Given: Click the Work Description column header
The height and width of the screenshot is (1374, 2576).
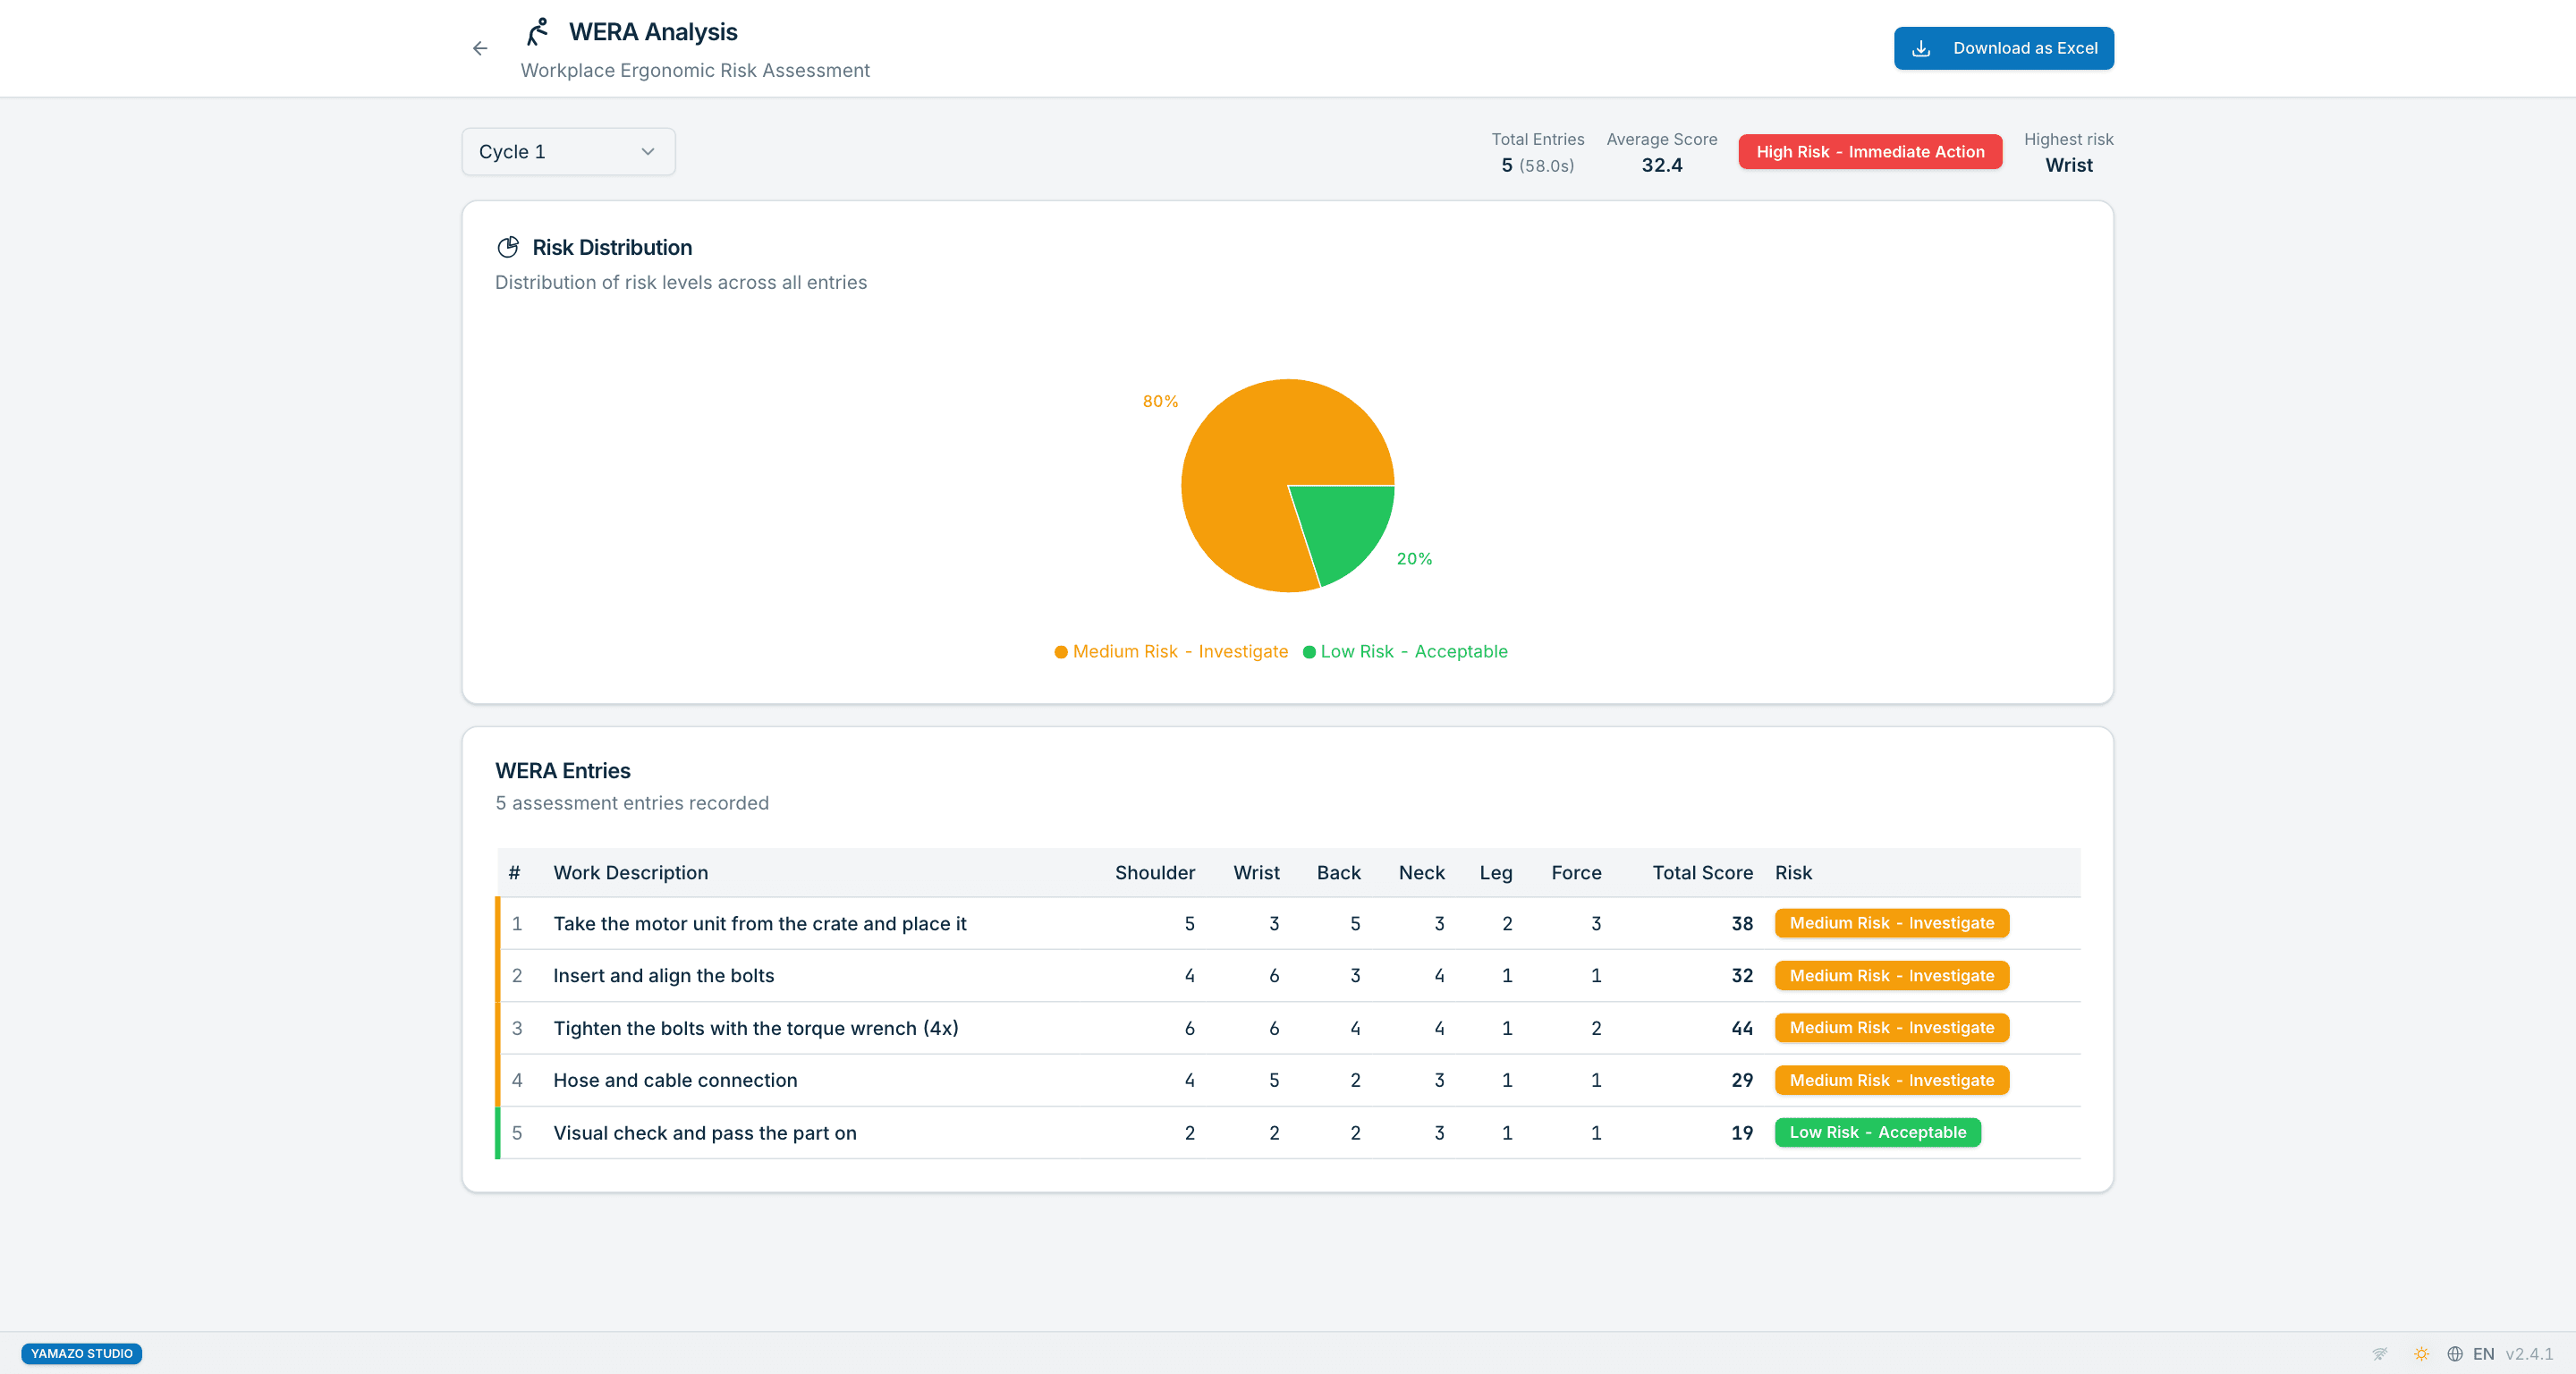Looking at the screenshot, I should tap(631, 873).
